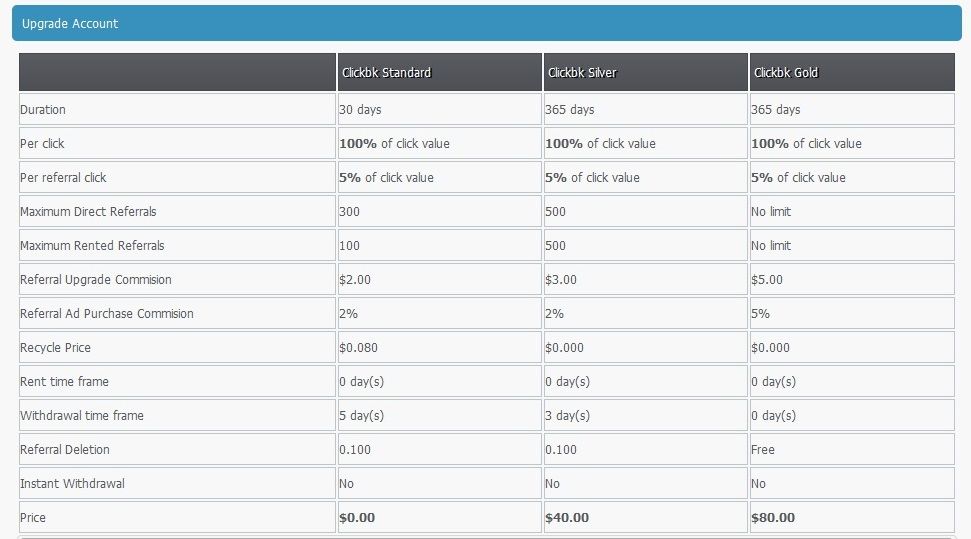Screen dimensions: 971x539
Task: Click the $40.00 Silver price cell
Action: (x=645, y=517)
